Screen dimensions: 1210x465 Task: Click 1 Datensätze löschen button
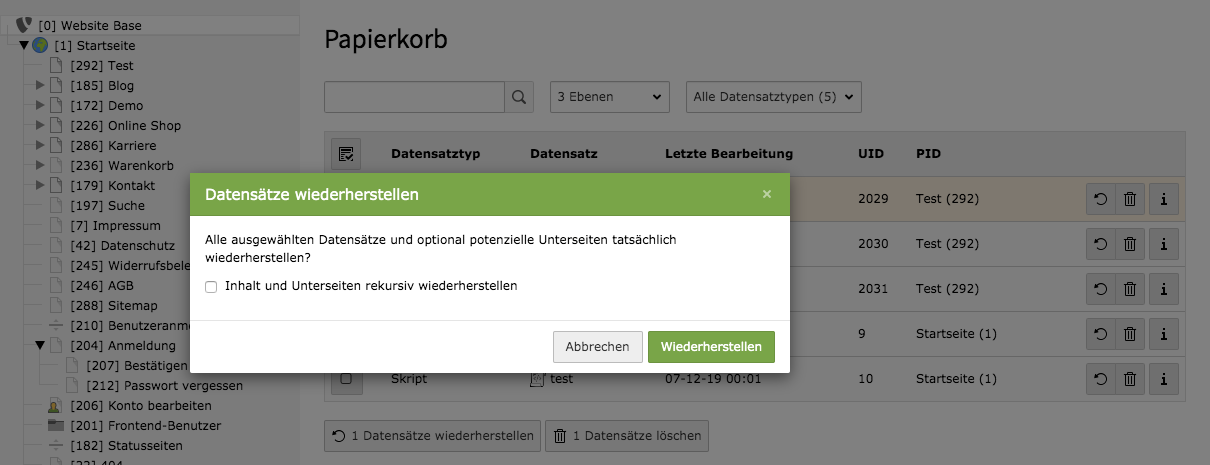627,436
